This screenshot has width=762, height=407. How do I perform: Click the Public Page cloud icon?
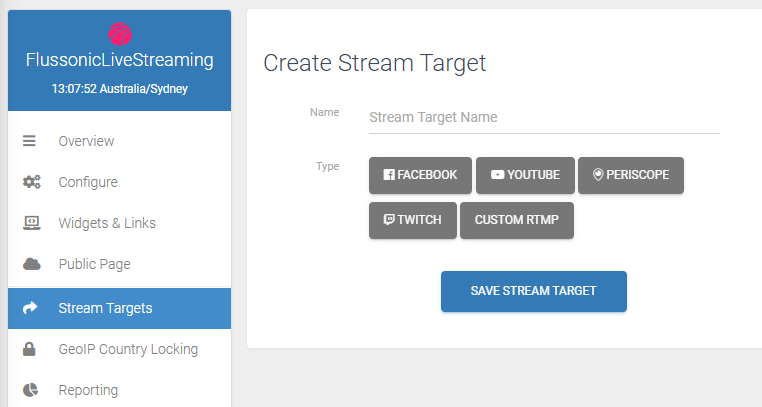(32, 264)
